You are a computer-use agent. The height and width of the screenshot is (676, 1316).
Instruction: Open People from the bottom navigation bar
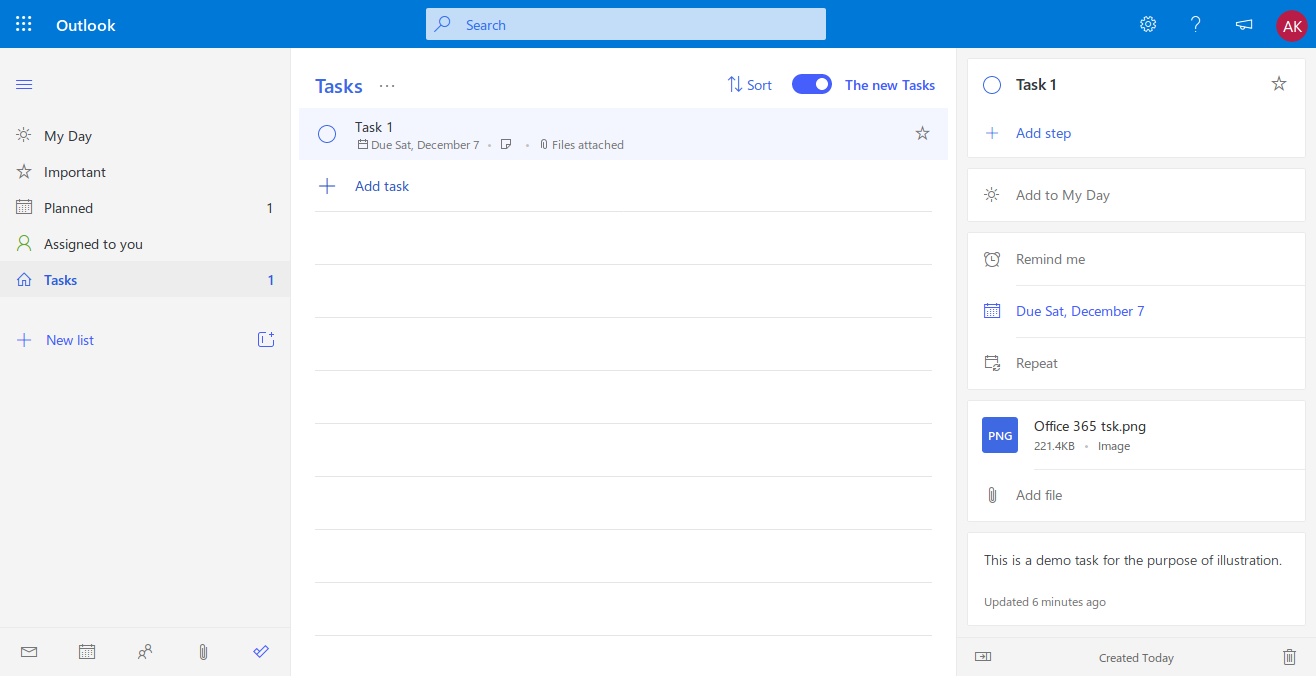pyautogui.click(x=145, y=652)
